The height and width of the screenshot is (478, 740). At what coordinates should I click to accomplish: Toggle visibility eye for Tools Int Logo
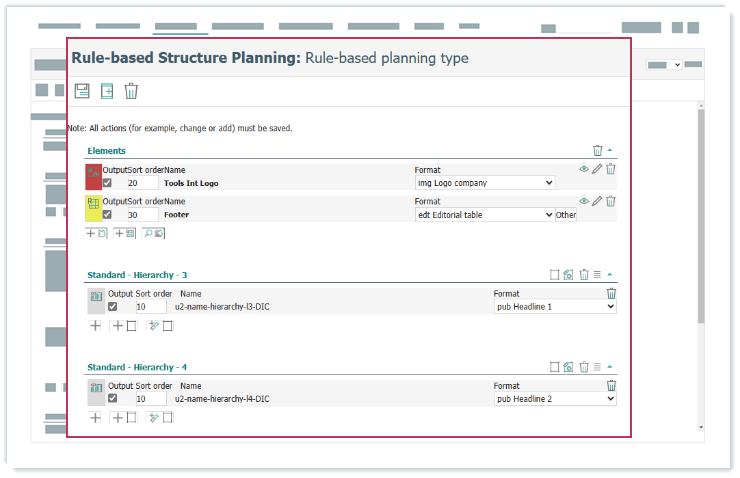tap(584, 169)
